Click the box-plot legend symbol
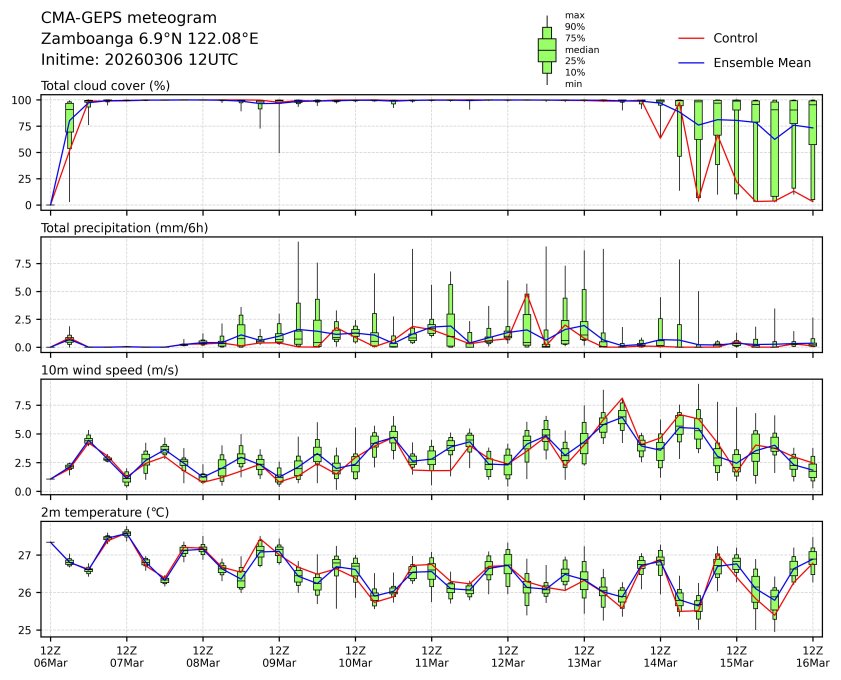The width and height of the screenshot is (841, 680). tap(547, 50)
